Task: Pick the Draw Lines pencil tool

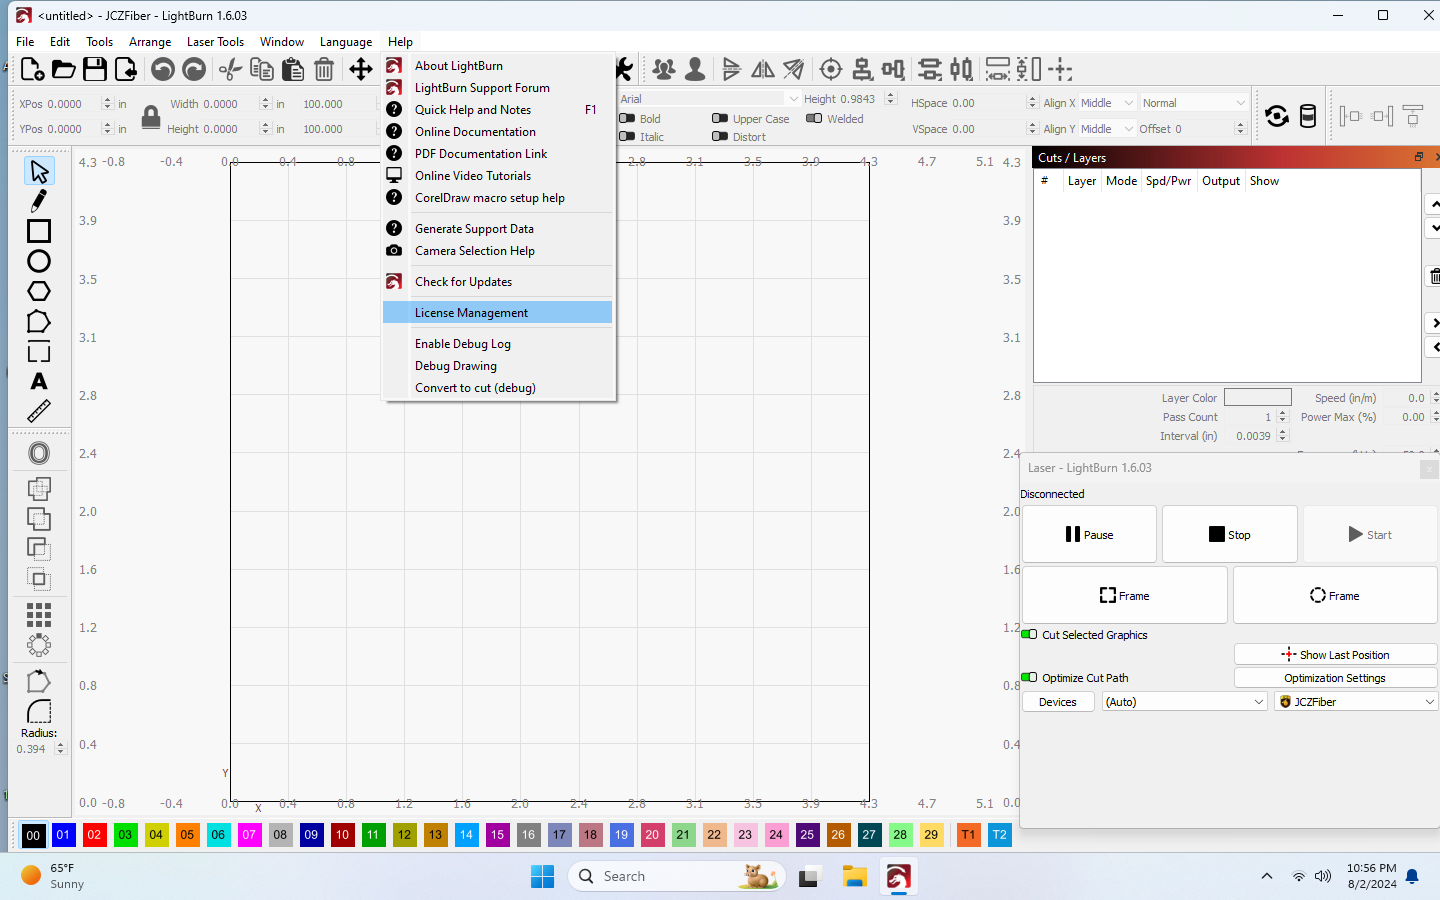Action: click(x=39, y=201)
